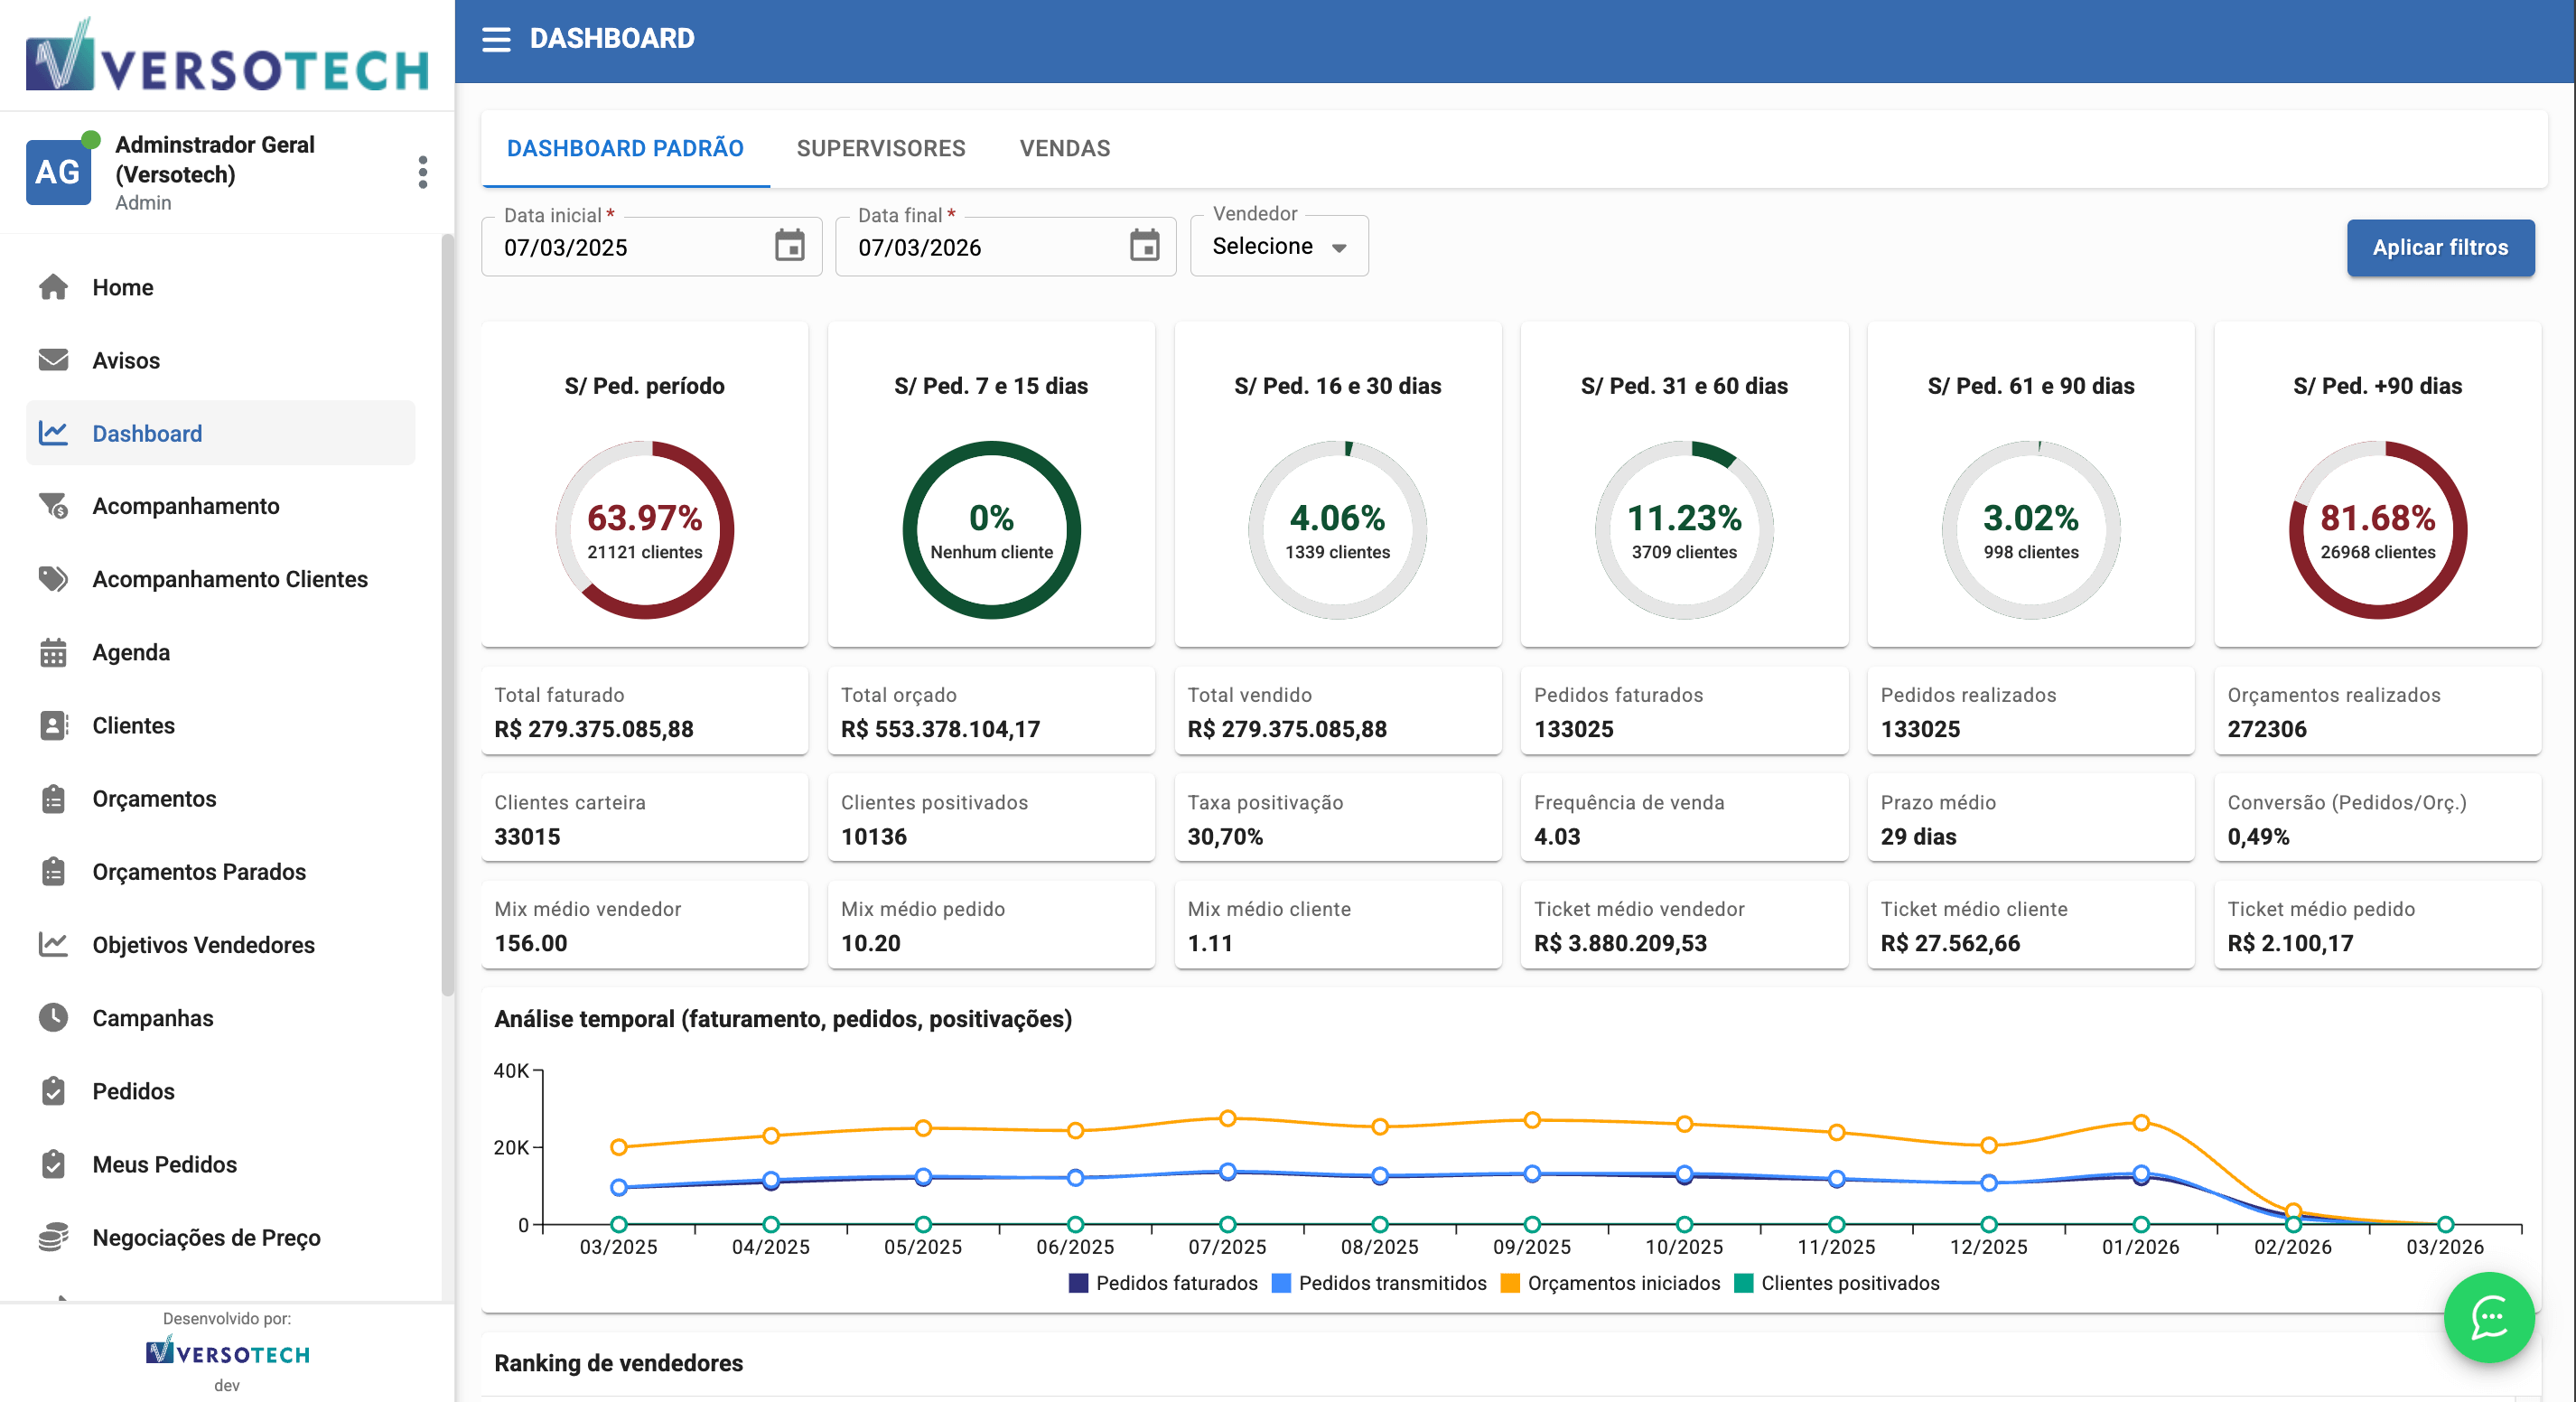Click the Pedidos clipboard icon
The width and height of the screenshot is (2576, 1402).
(54, 1091)
